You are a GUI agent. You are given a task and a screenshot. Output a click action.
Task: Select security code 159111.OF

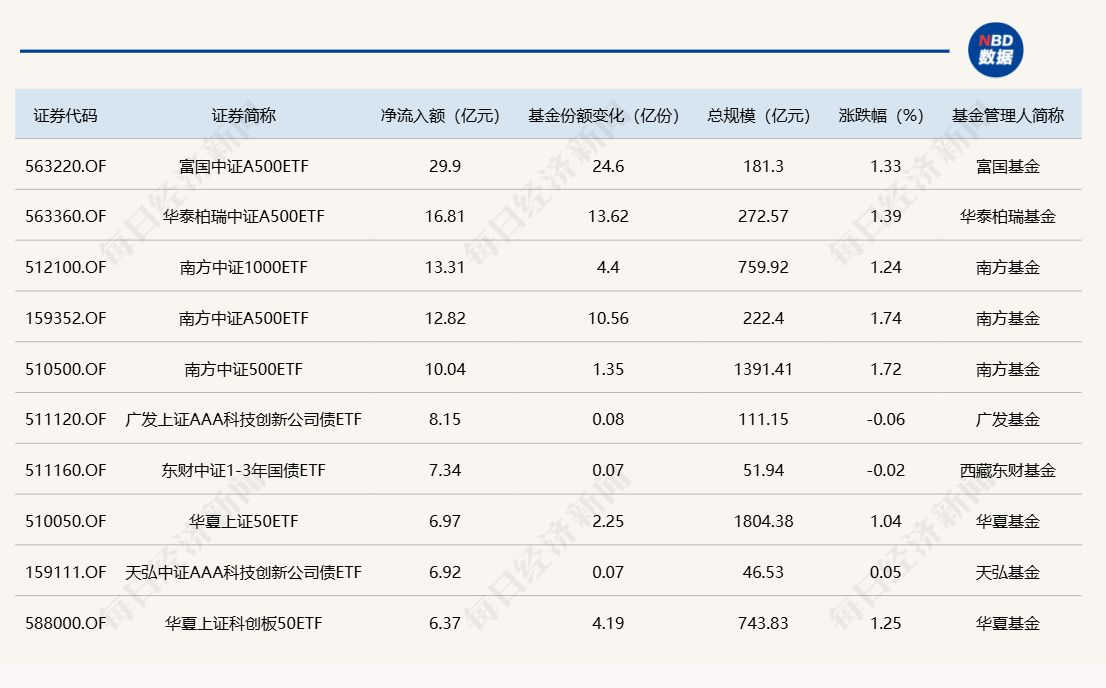(66, 572)
